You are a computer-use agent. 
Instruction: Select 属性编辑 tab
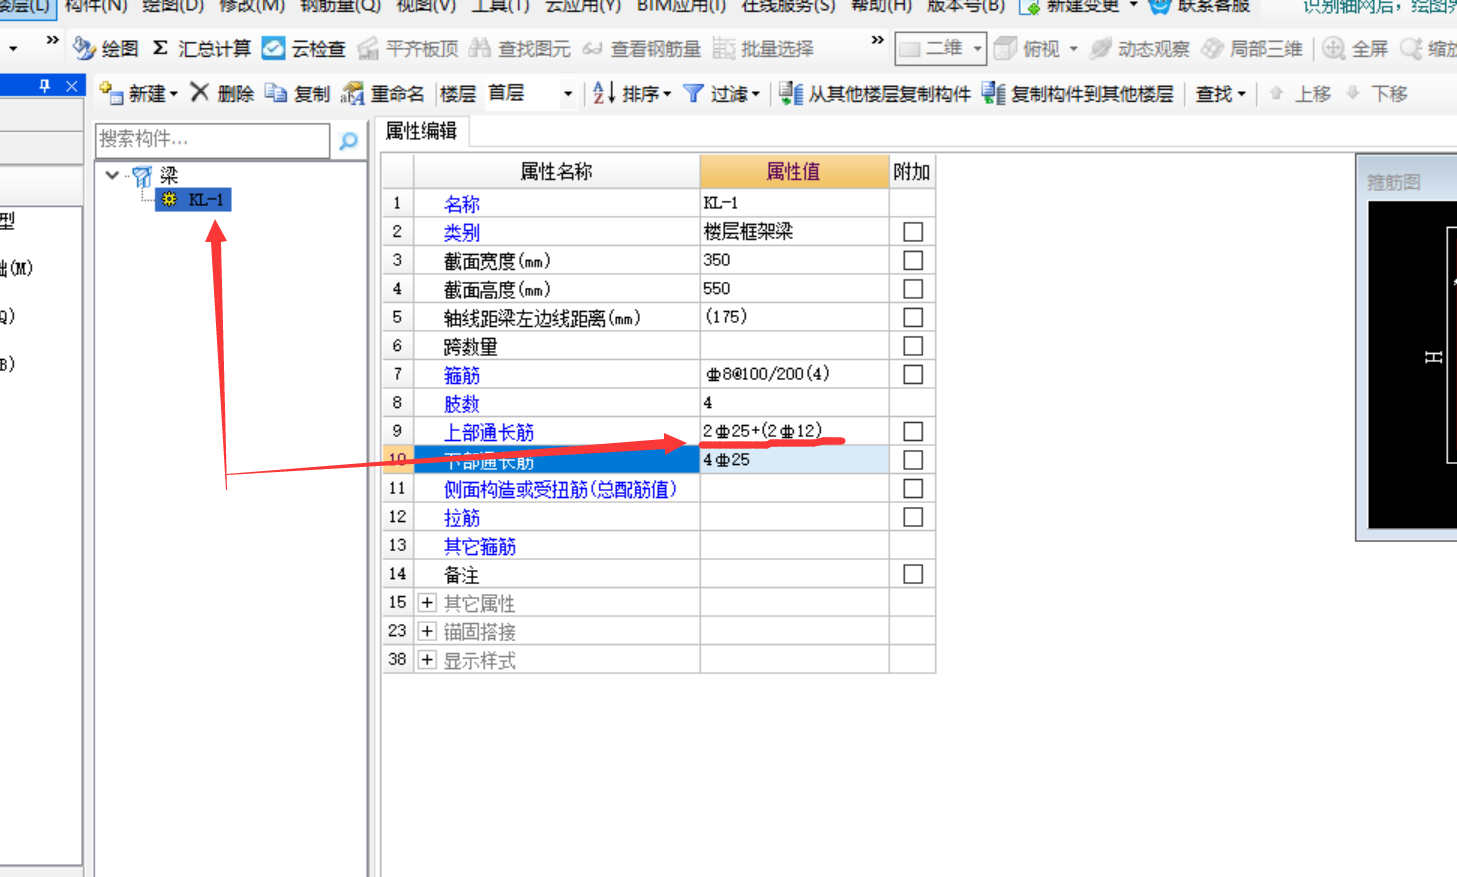tap(421, 131)
